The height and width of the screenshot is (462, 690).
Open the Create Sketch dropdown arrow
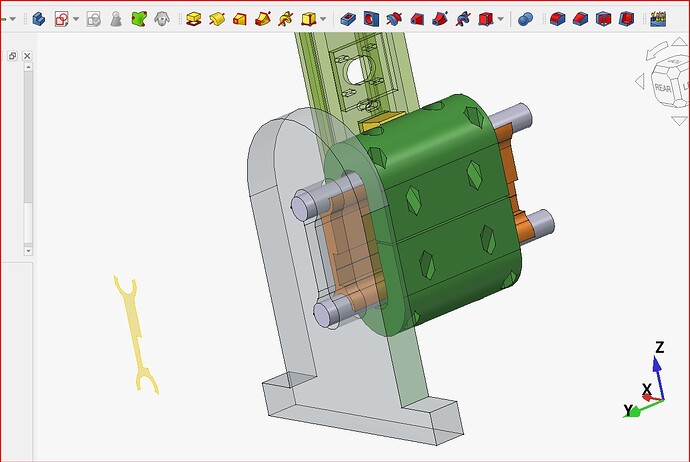tap(76, 19)
